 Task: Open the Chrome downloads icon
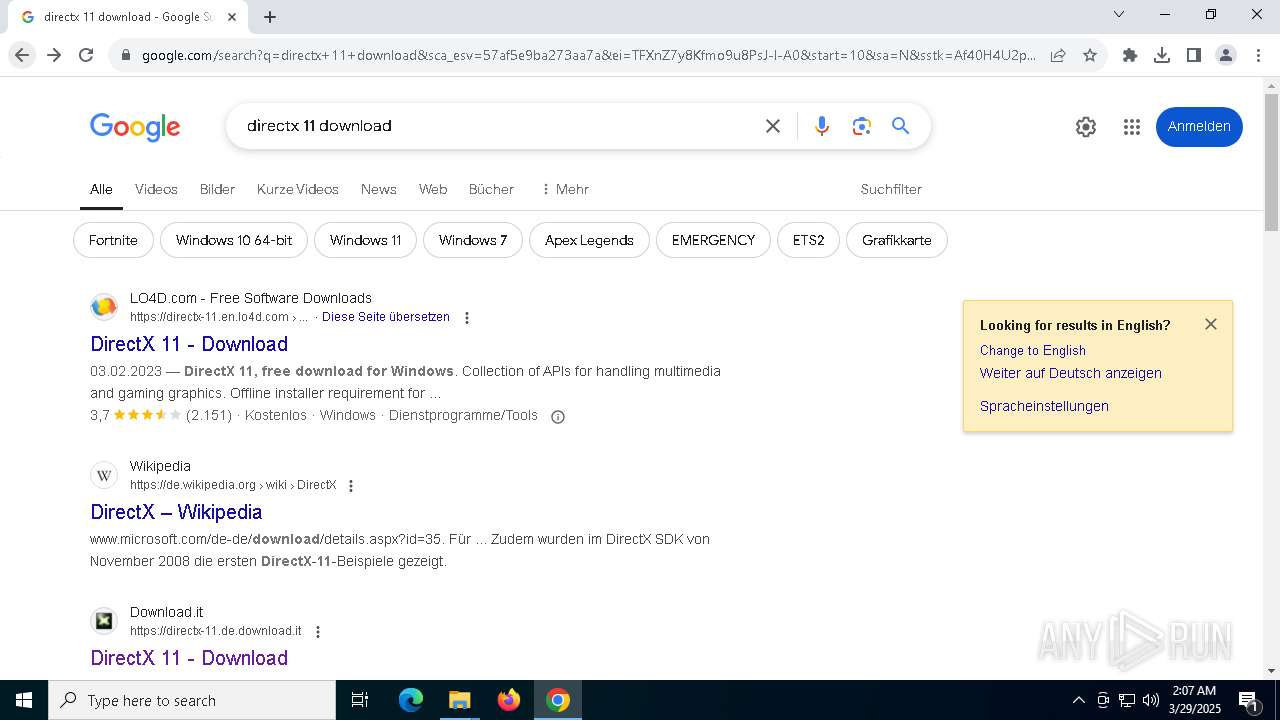[1162, 55]
